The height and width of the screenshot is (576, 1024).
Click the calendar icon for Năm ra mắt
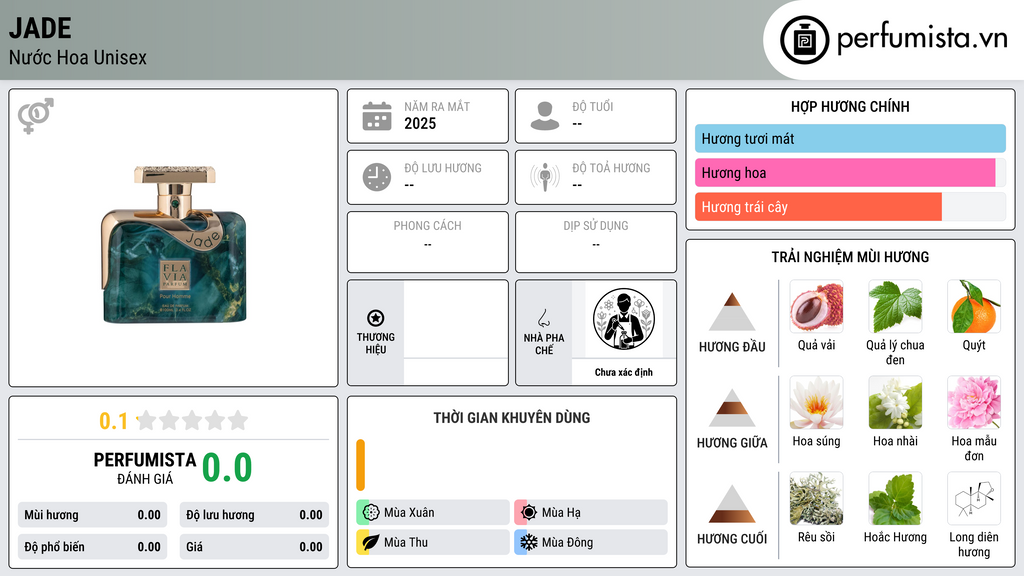point(377,116)
